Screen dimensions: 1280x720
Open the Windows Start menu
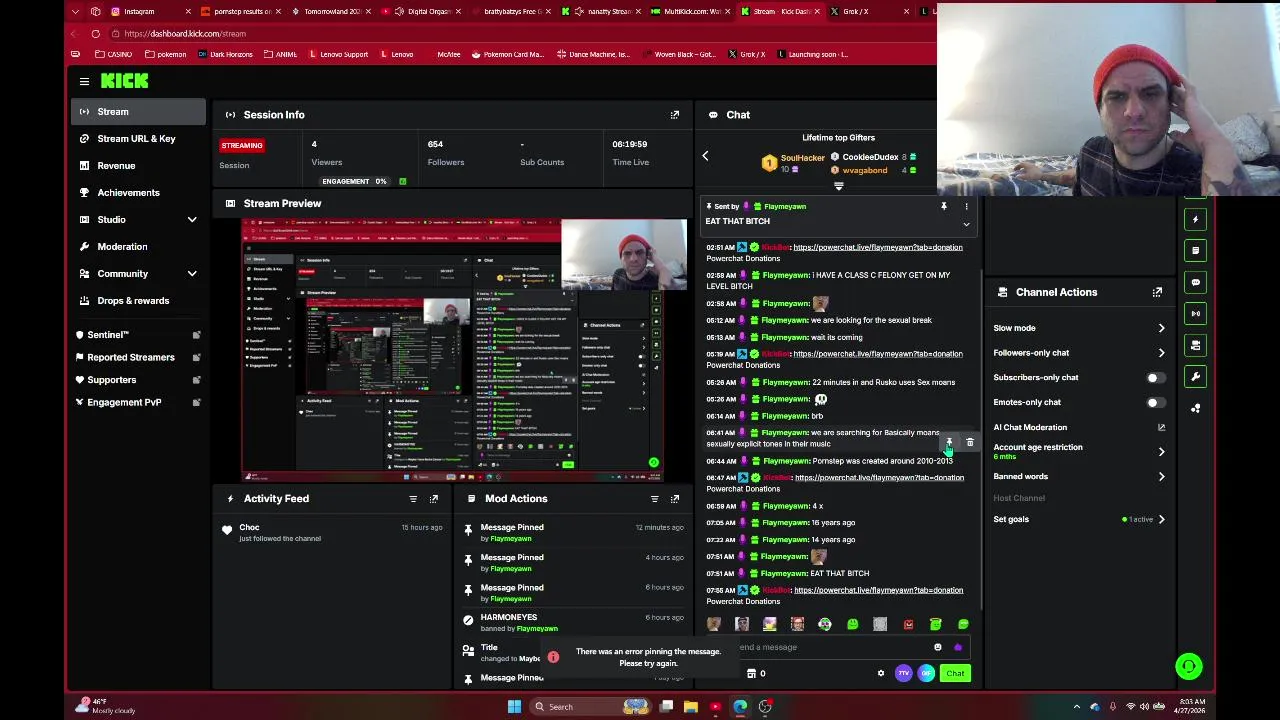[514, 707]
